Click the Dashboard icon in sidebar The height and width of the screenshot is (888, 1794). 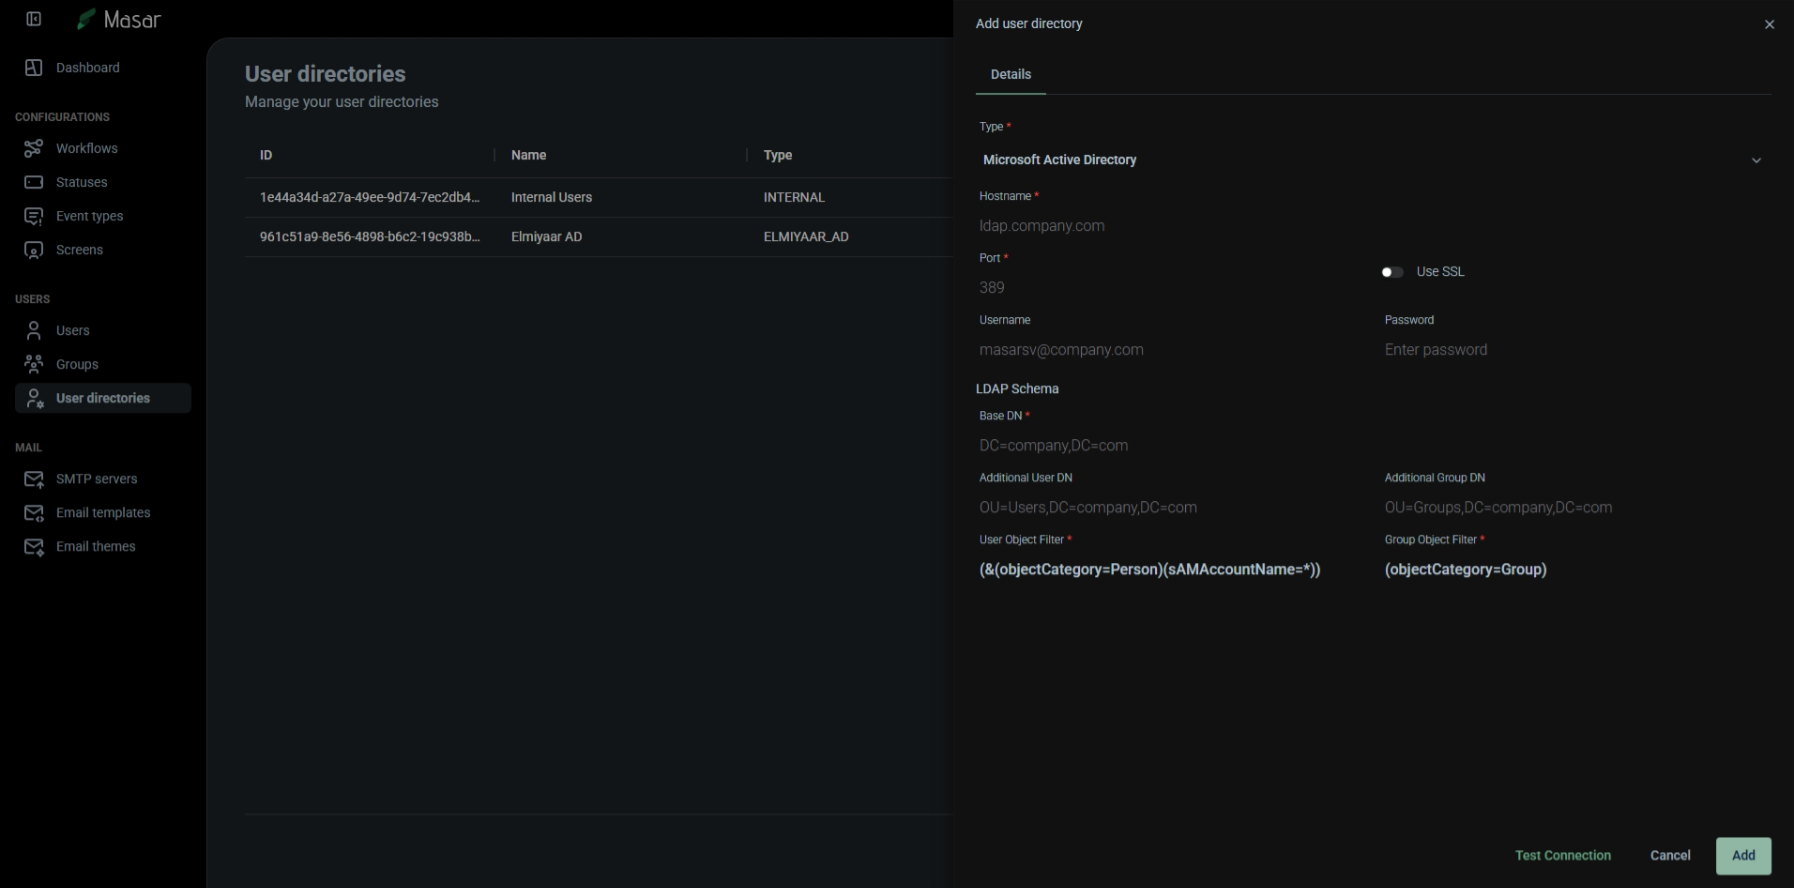click(x=33, y=68)
